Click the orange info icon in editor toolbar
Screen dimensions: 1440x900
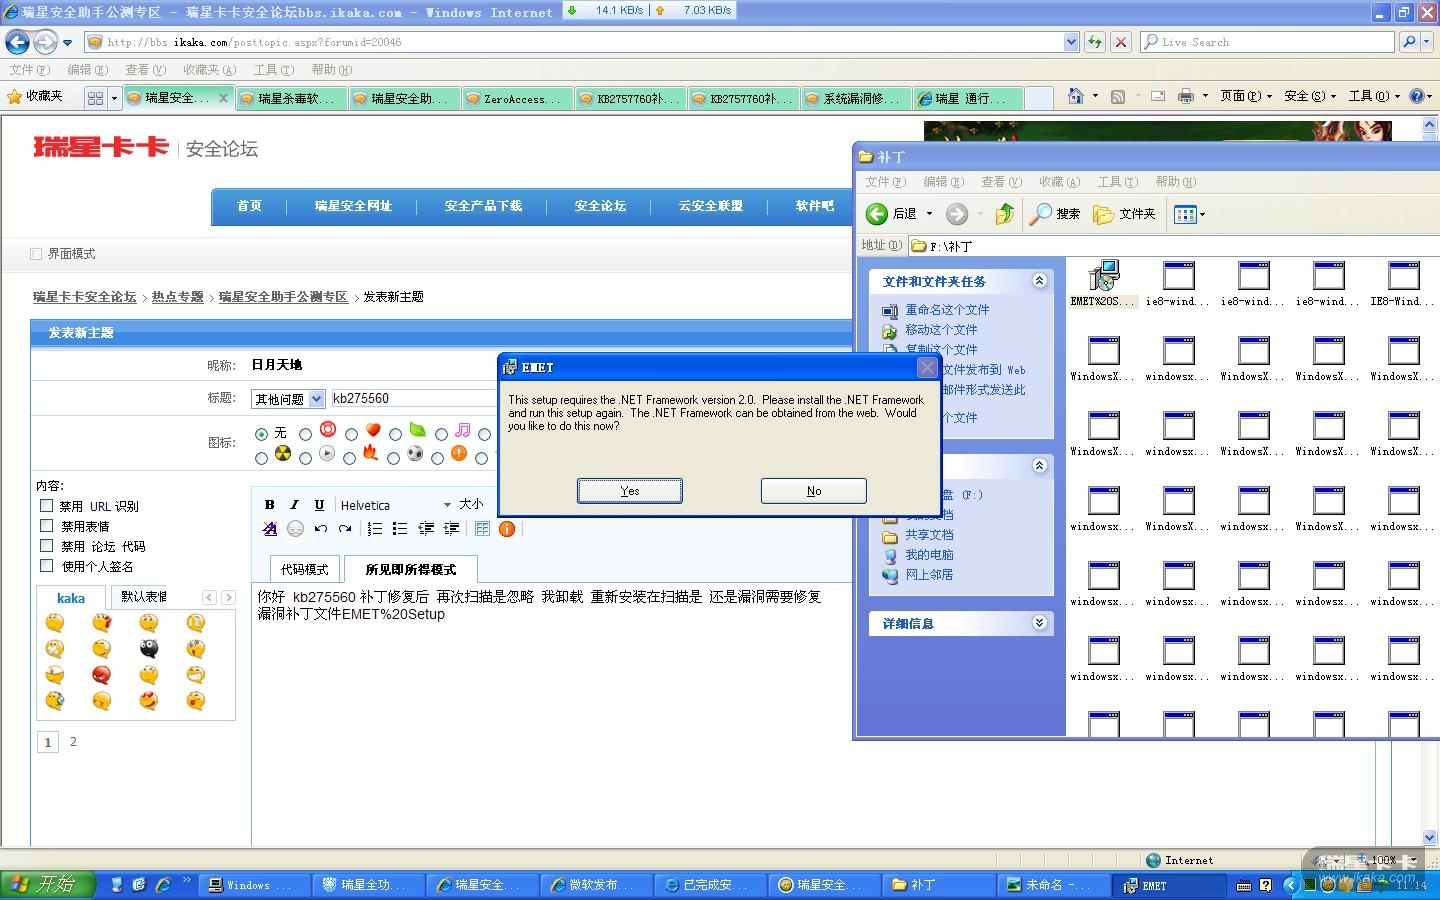(507, 529)
